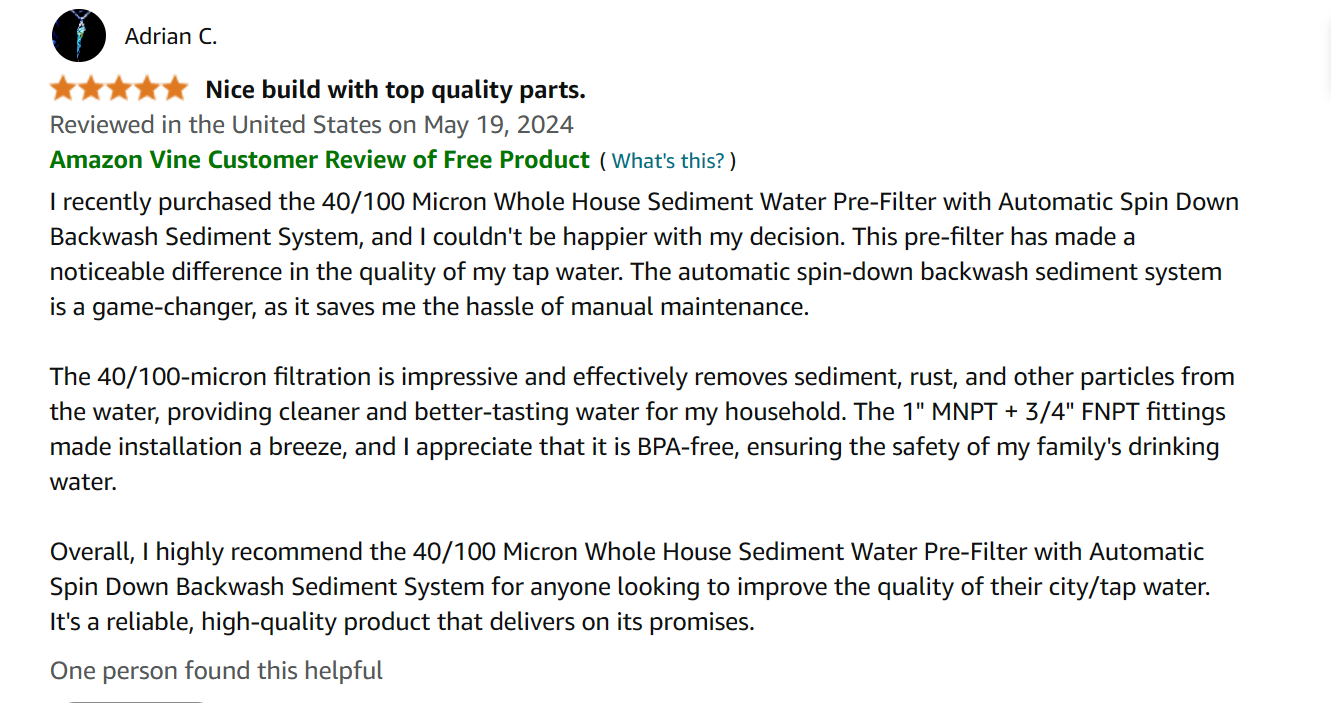Open review title 'Nice build with top quality parts.'
Viewport: 1331px width, 703px height.
pyautogui.click(x=396, y=90)
